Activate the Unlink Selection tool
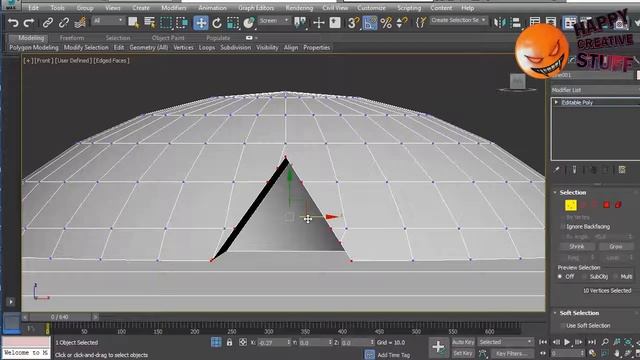Image resolution: width=640 pixels, height=360 pixels. coord(63,22)
